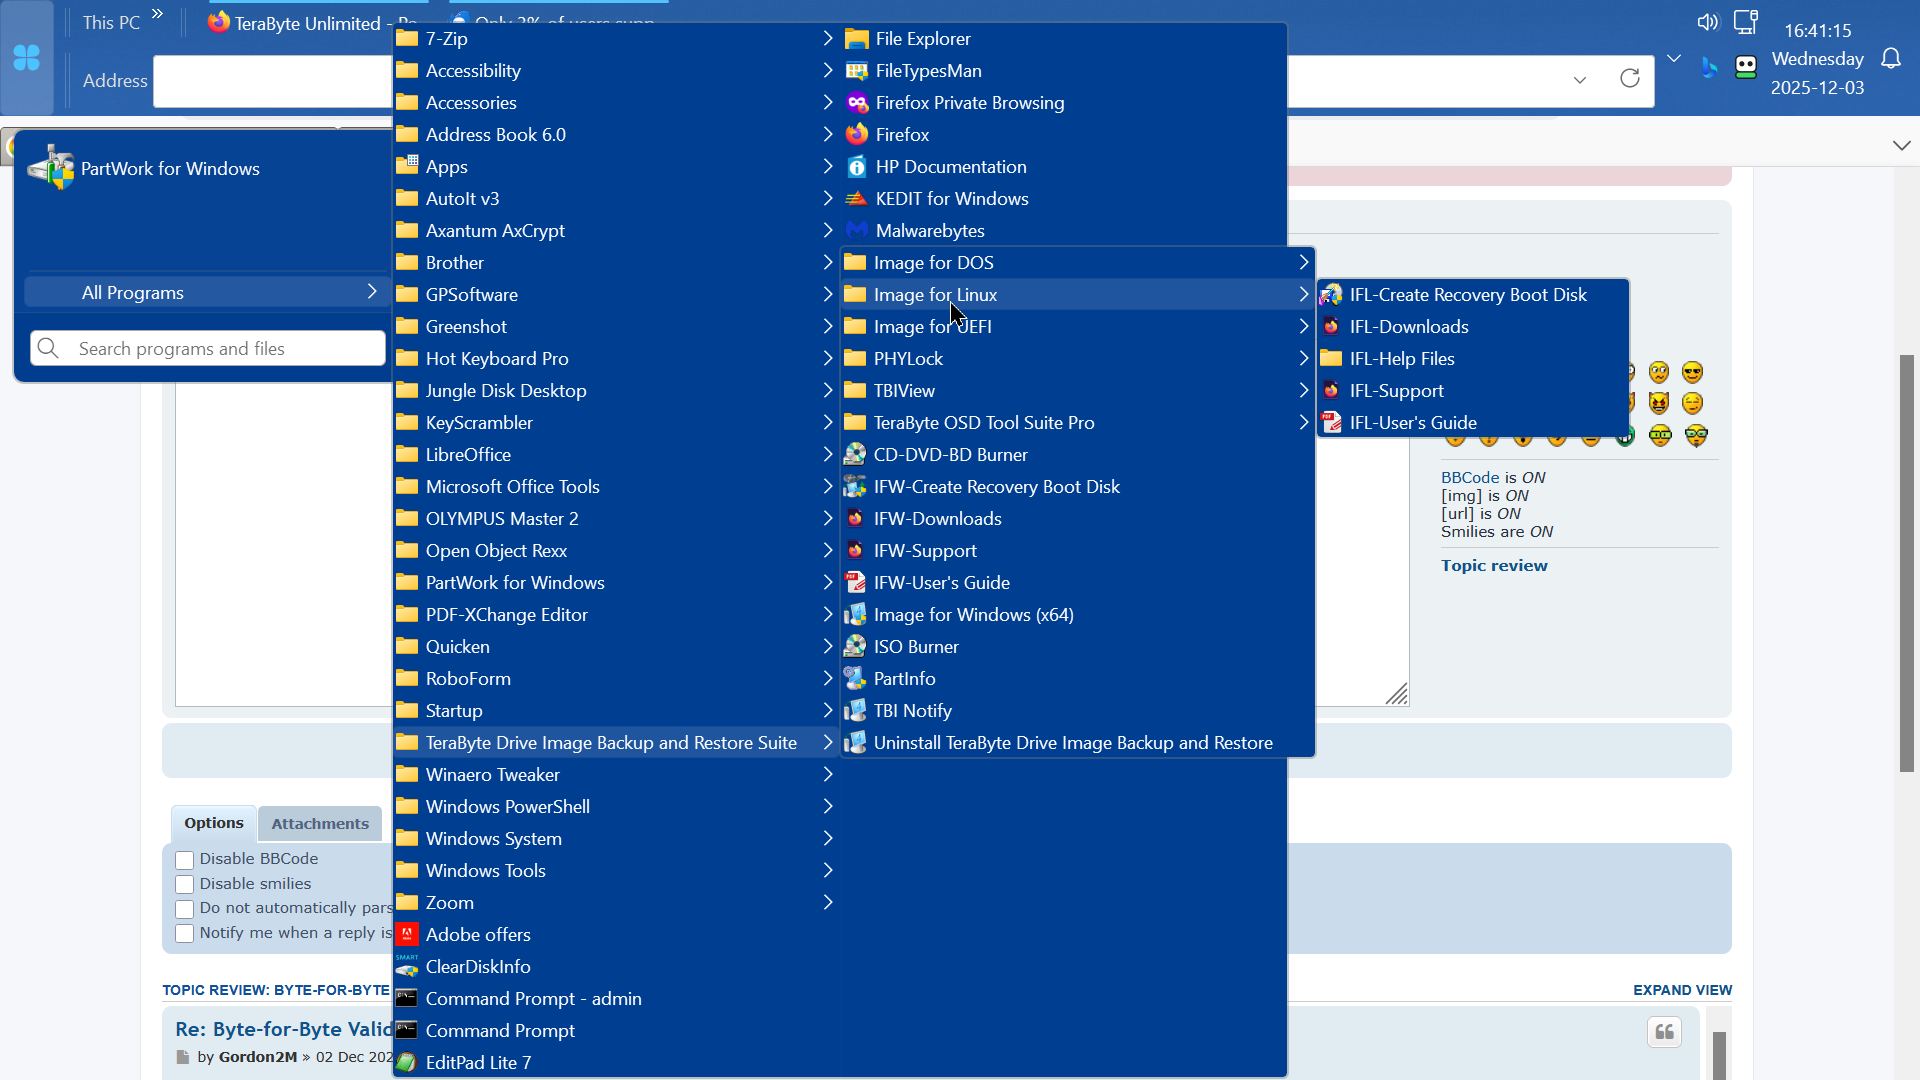Open TBI Notify icon
This screenshot has height=1080, width=1920.
click(x=855, y=711)
